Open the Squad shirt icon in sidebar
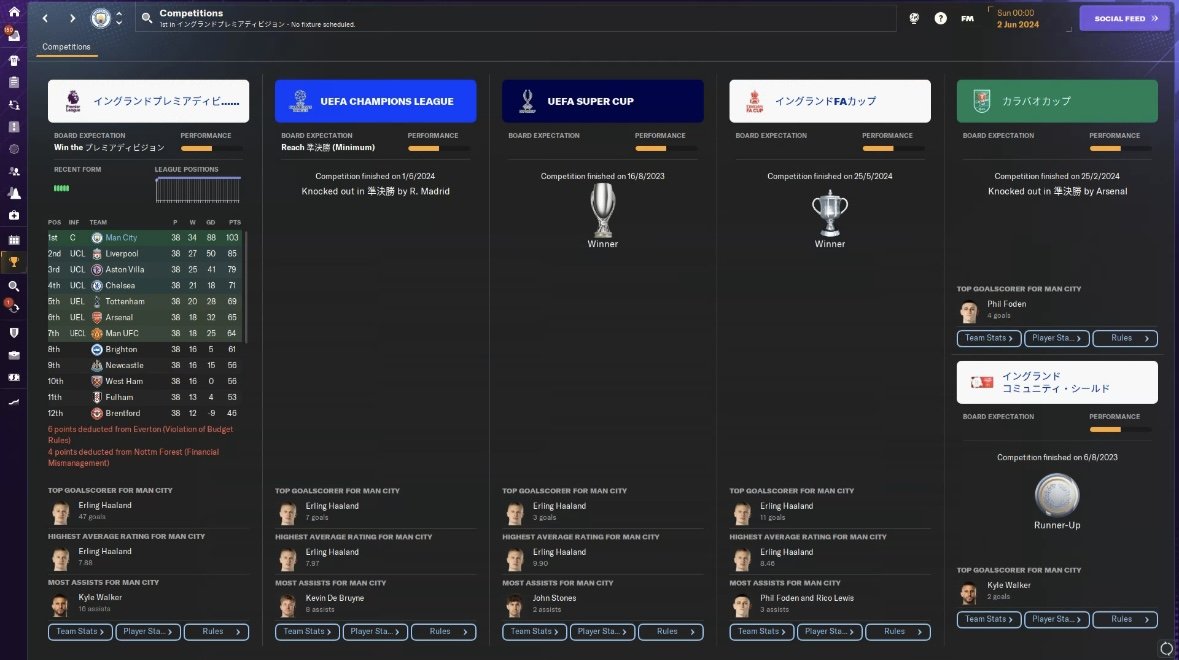The height and width of the screenshot is (660, 1179). point(14,60)
